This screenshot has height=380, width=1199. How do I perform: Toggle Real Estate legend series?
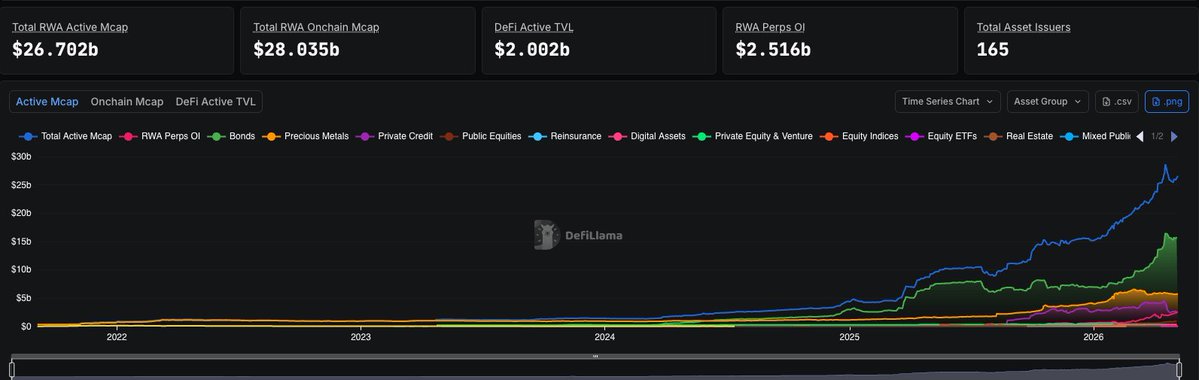coord(1019,136)
